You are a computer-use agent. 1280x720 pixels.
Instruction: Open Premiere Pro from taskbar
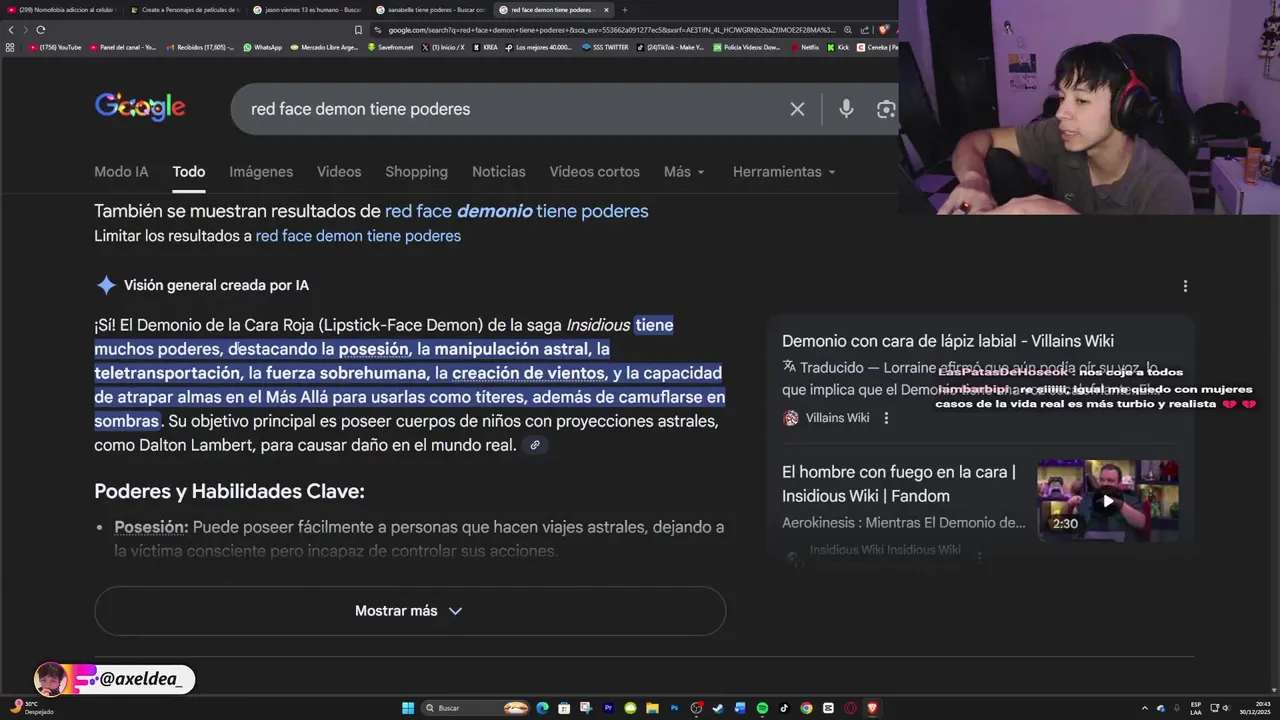[x=608, y=708]
